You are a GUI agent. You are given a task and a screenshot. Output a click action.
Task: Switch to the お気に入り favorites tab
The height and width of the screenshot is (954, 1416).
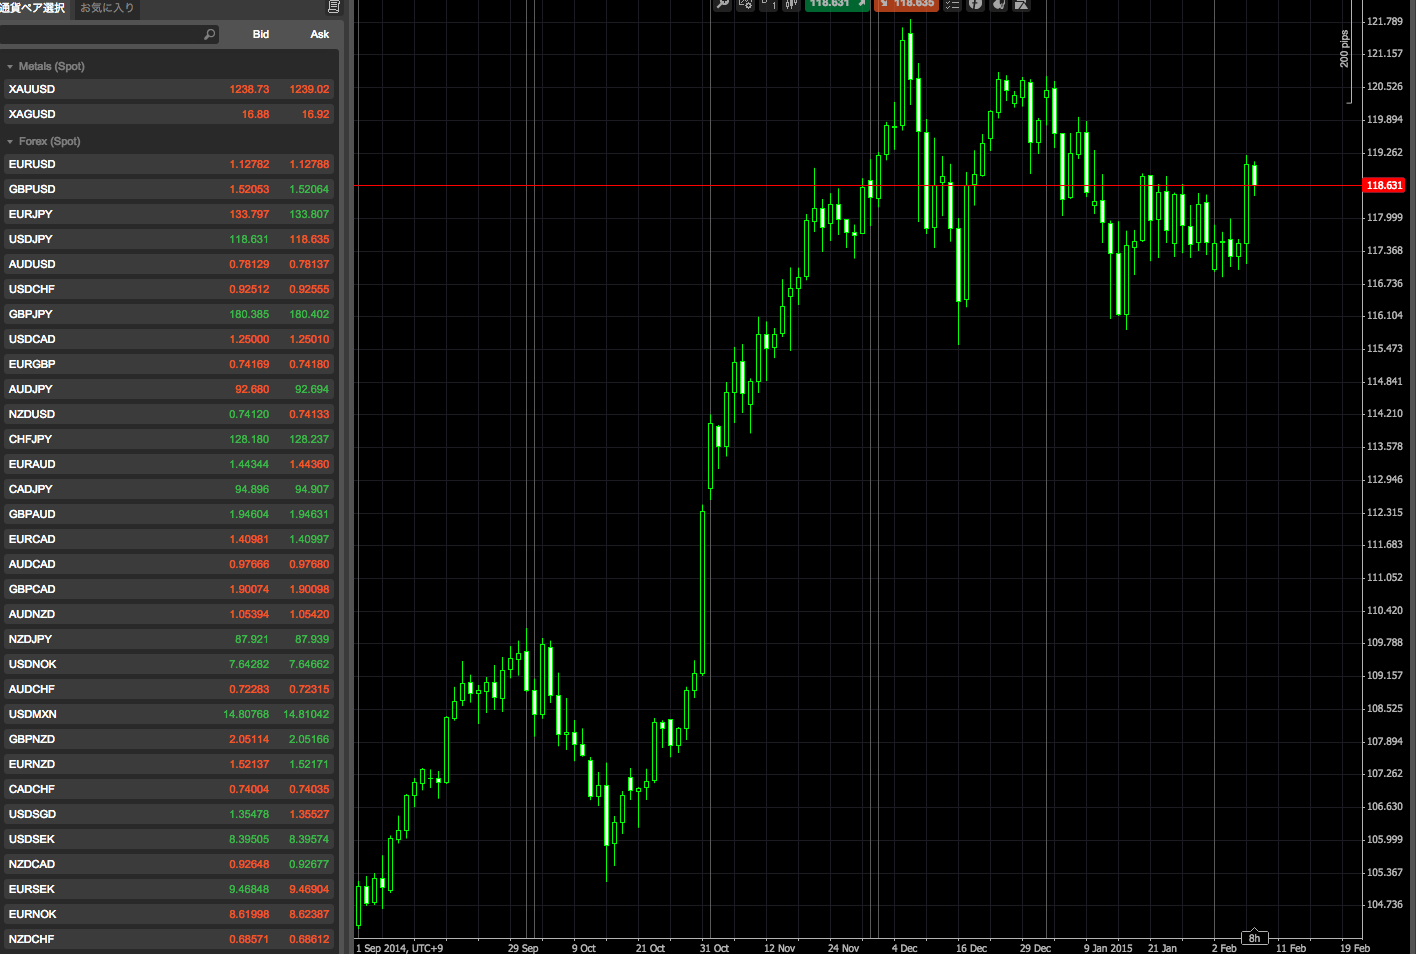pyautogui.click(x=107, y=8)
